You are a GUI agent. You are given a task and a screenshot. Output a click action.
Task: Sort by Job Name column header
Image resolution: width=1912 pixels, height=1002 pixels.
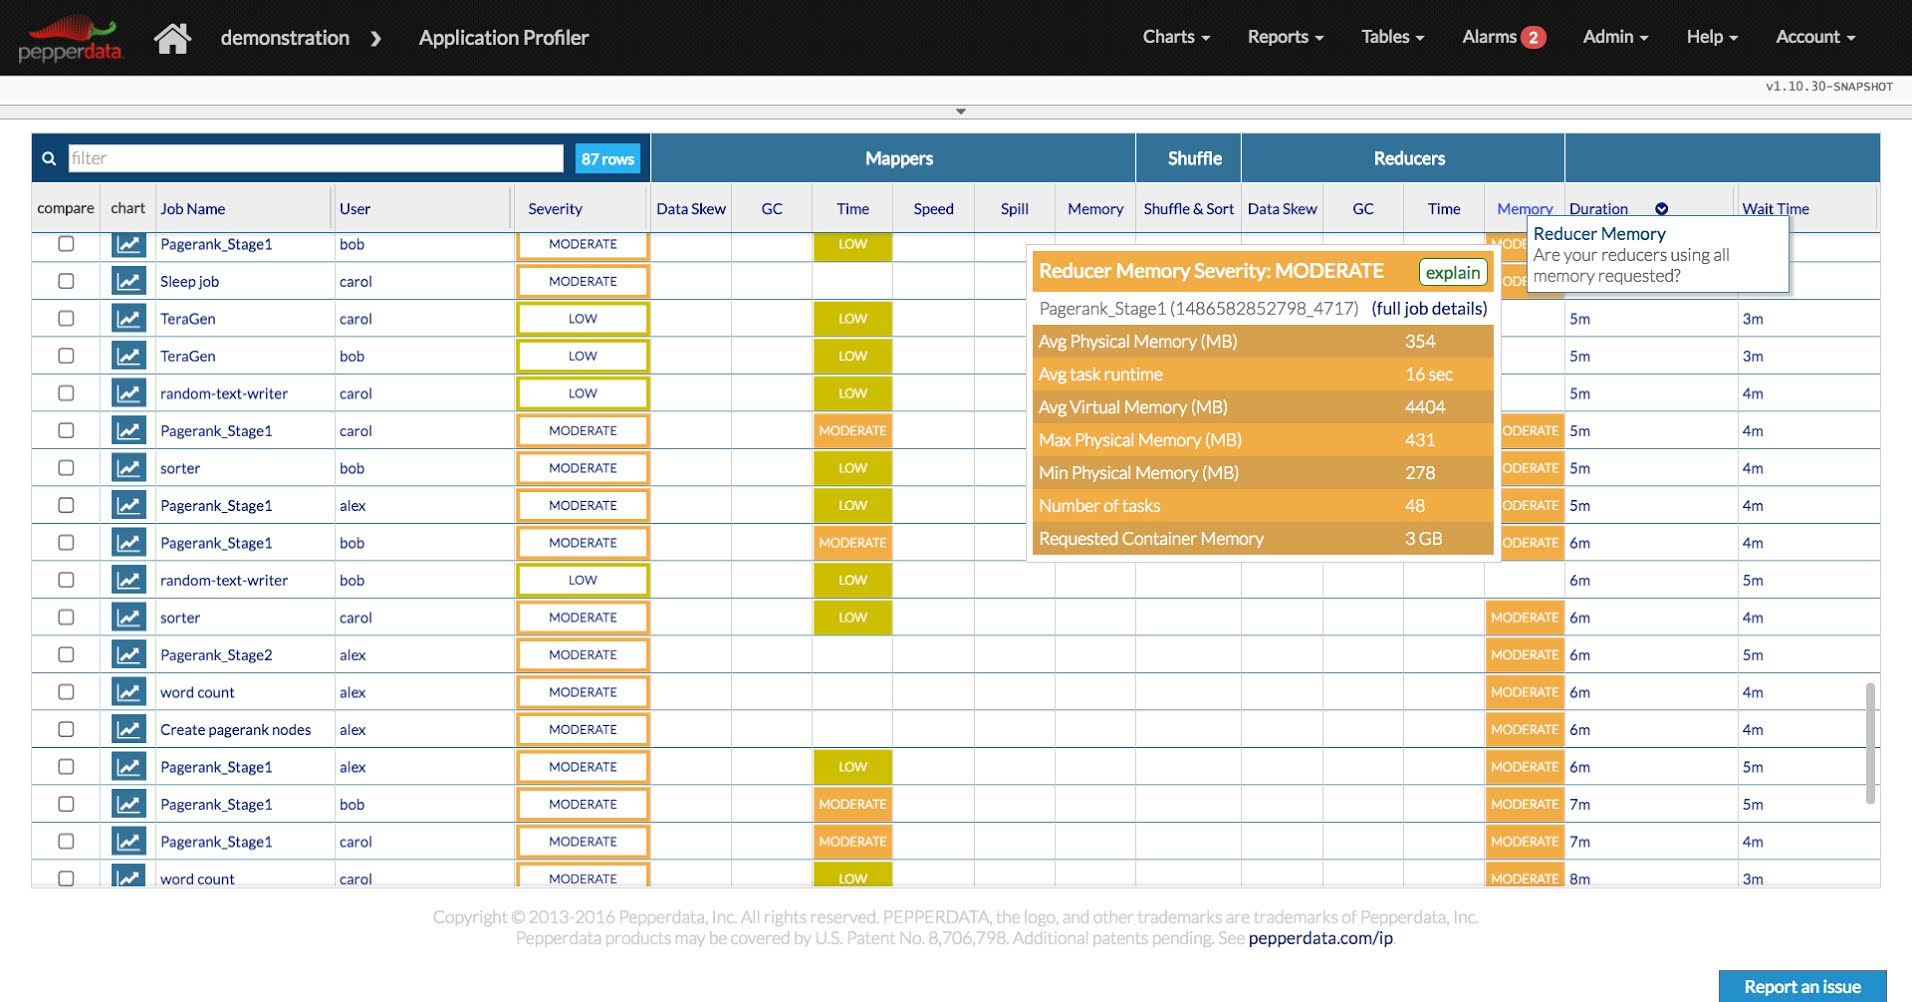pos(193,209)
